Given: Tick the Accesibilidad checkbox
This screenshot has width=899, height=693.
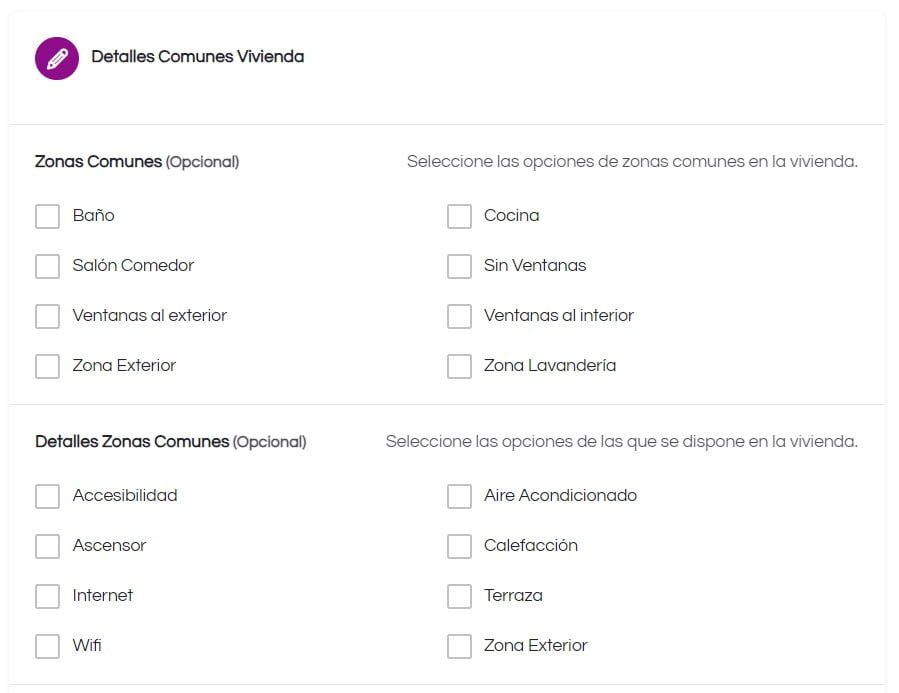Looking at the screenshot, I should [x=48, y=496].
